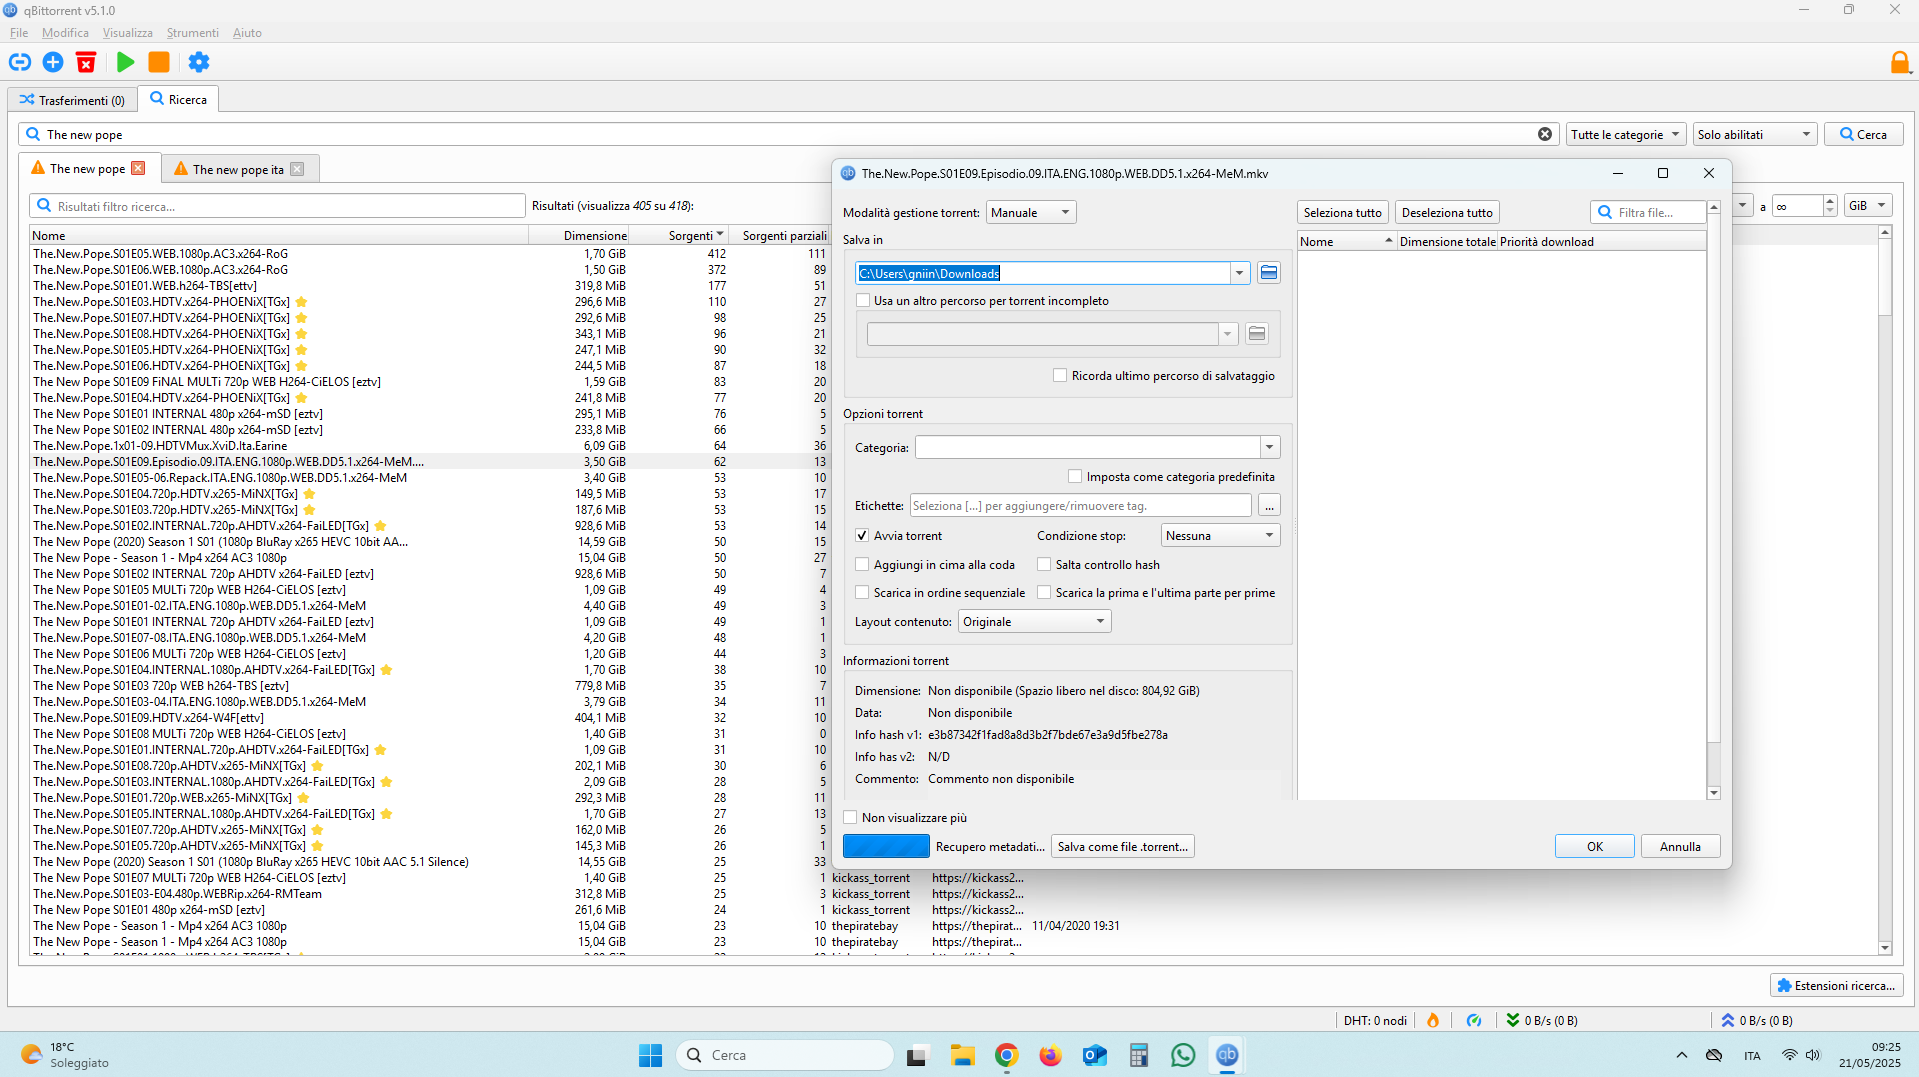Click the add torrent link toolbar icon
1919x1077 pixels.
pyautogui.click(x=20, y=62)
